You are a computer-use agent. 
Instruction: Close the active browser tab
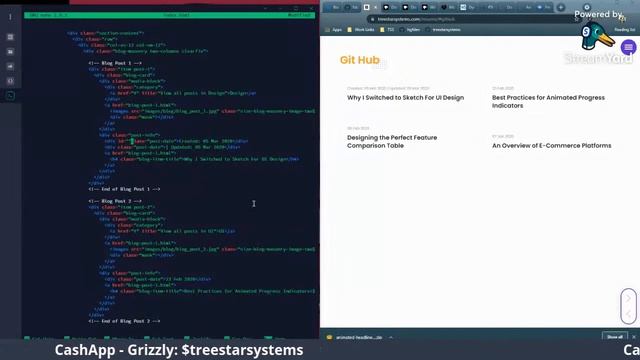(376, 7)
